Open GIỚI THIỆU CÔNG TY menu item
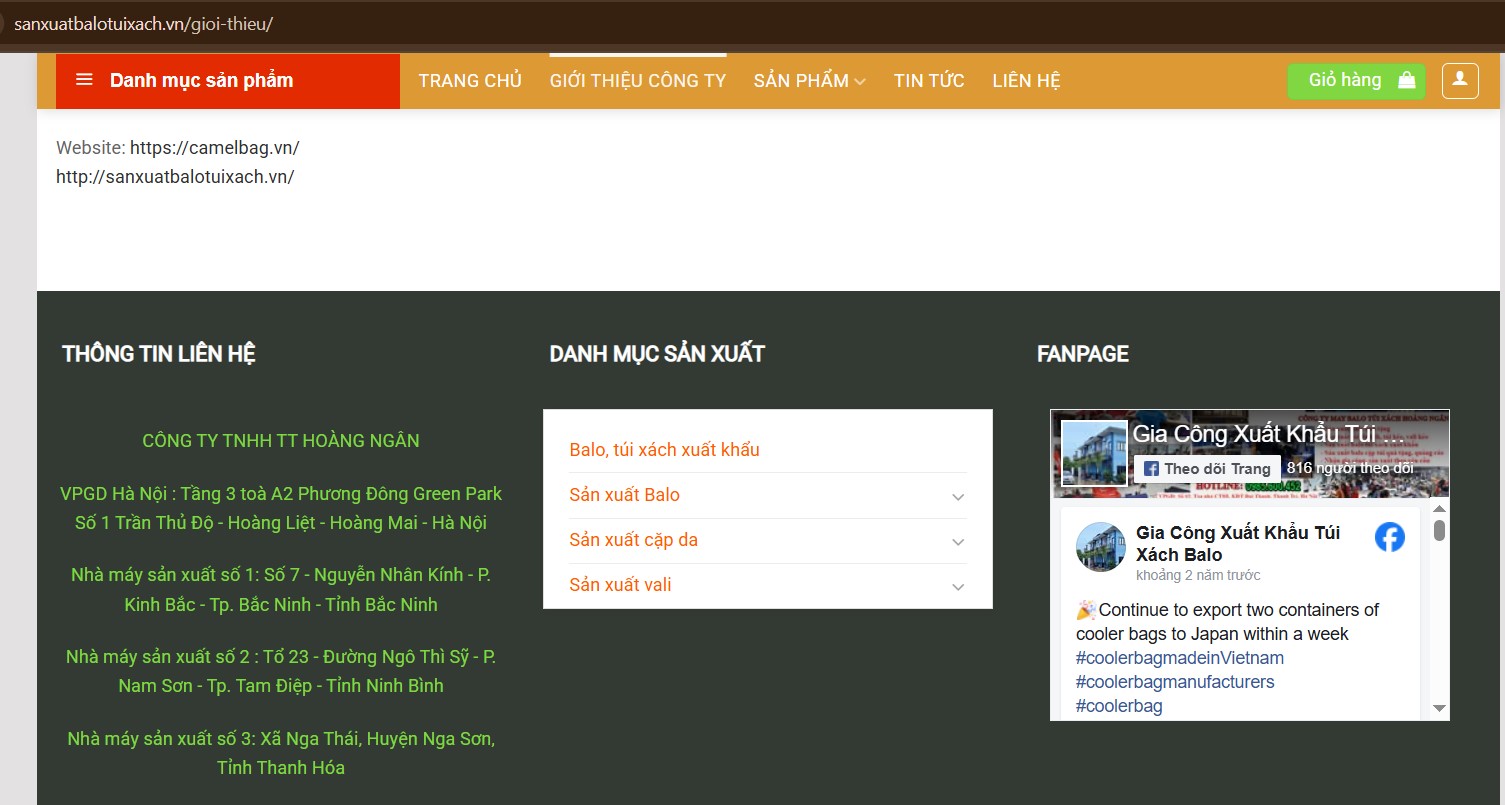Screen dimensions: 1505x805 pyautogui.click(x=638, y=80)
